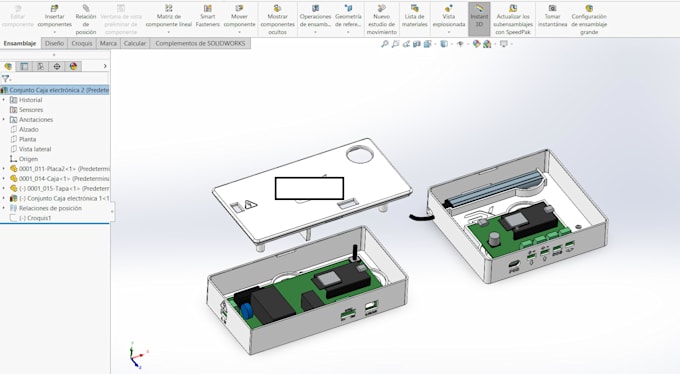Screen dimensions: 680x374
Task: Expand Relaciones de posición folder
Action: pos(4,208)
